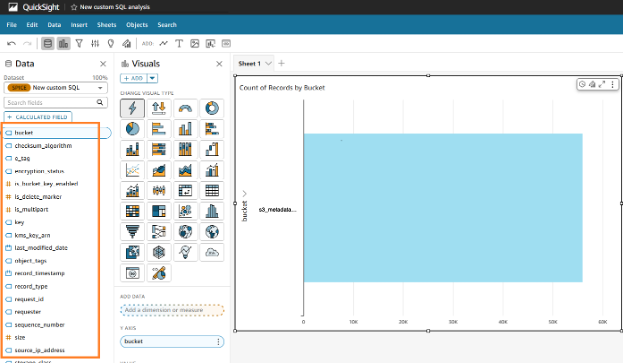
Task: Open the Data menu
Action: (x=54, y=25)
